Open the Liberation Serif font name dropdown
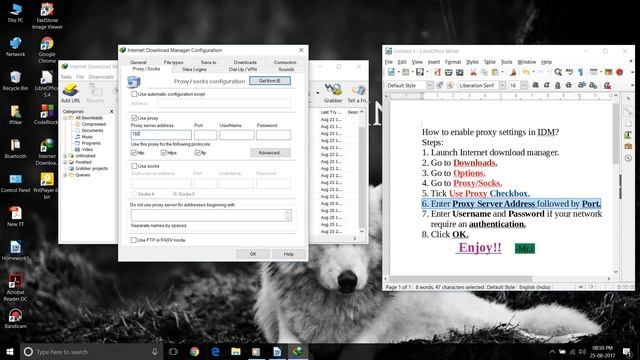 tap(502, 85)
